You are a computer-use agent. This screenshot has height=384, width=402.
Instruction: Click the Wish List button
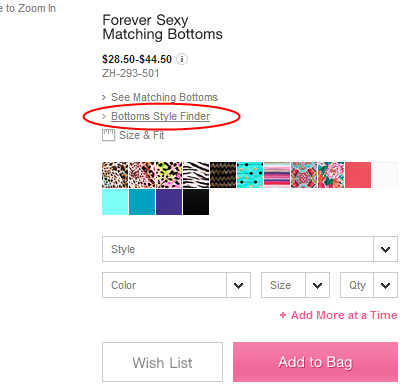click(162, 362)
